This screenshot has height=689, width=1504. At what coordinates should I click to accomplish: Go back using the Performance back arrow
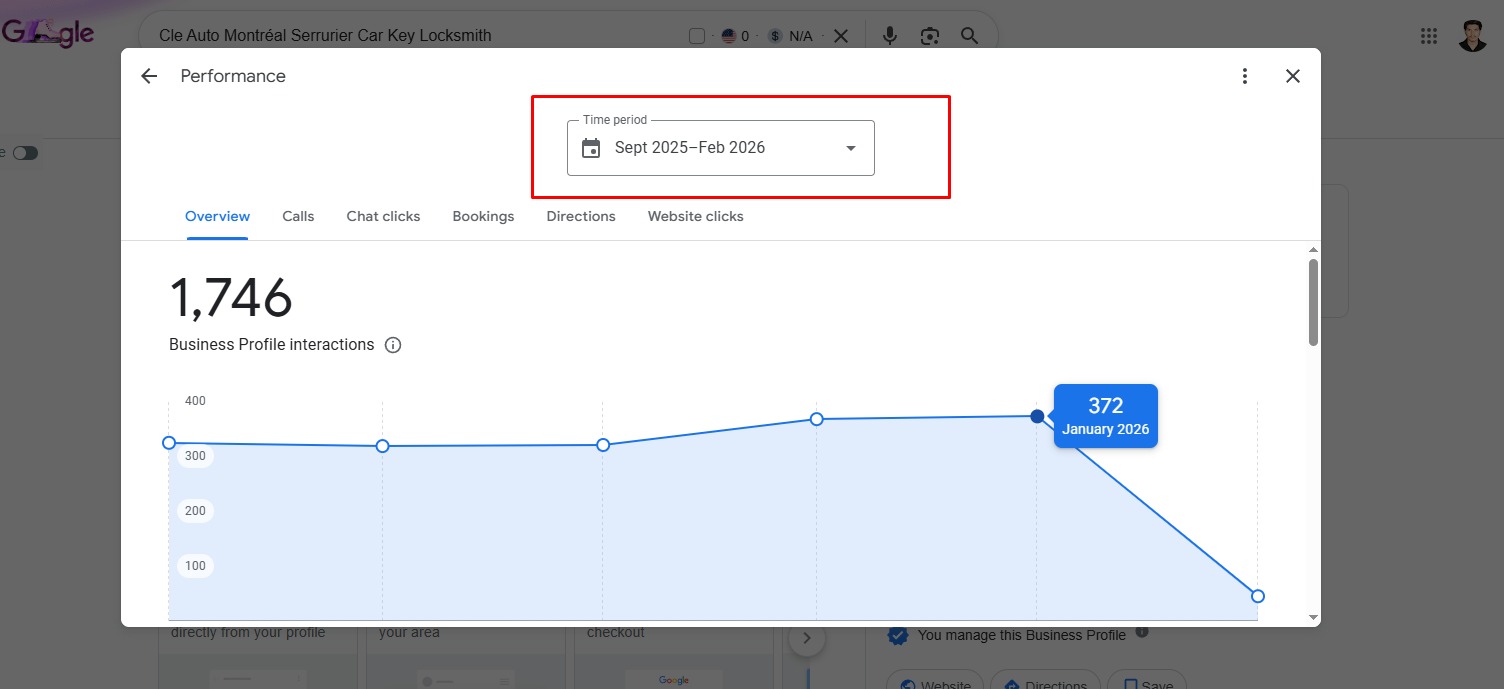tap(149, 76)
